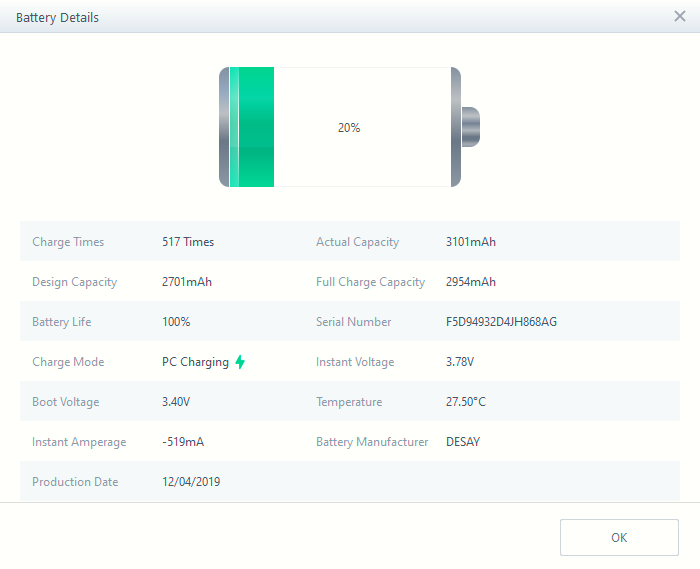Image resolution: width=700 pixels, height=569 pixels.
Task: Close the Battery Details dialog with X
Action: [x=680, y=17]
